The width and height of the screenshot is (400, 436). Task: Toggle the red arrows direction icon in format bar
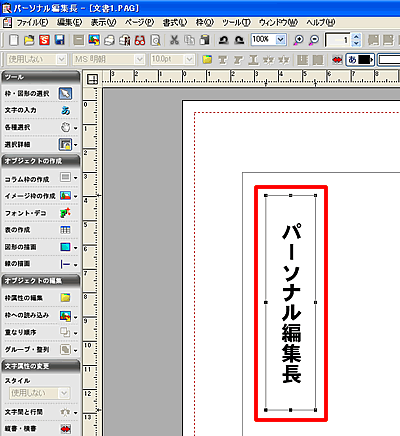(337, 60)
